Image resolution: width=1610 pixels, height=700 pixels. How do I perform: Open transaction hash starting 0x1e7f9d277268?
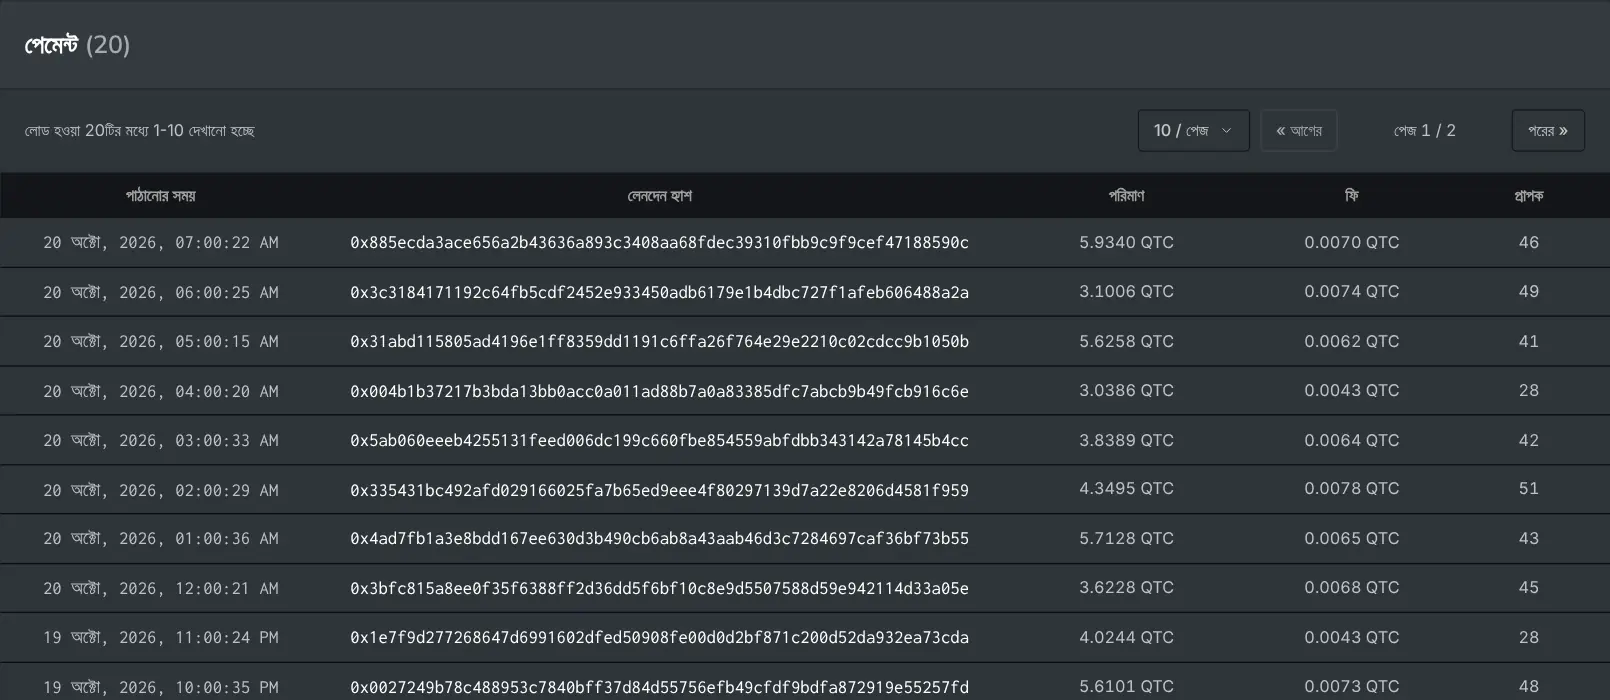660,637
